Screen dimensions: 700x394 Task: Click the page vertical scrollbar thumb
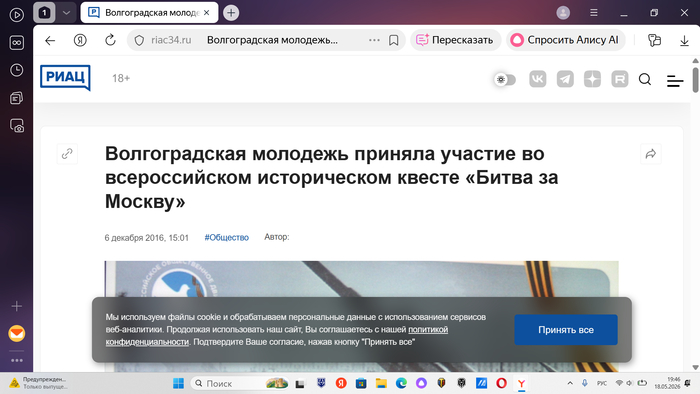pyautogui.click(x=695, y=79)
